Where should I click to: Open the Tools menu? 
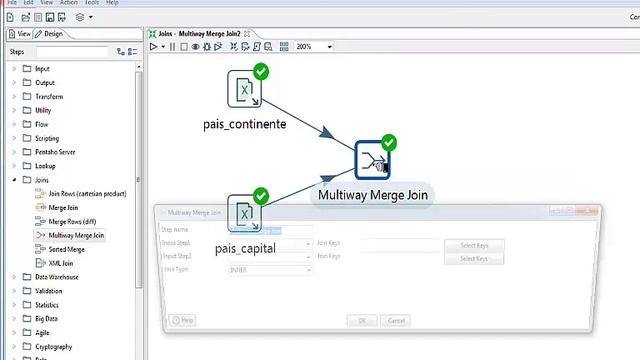(92, 2)
